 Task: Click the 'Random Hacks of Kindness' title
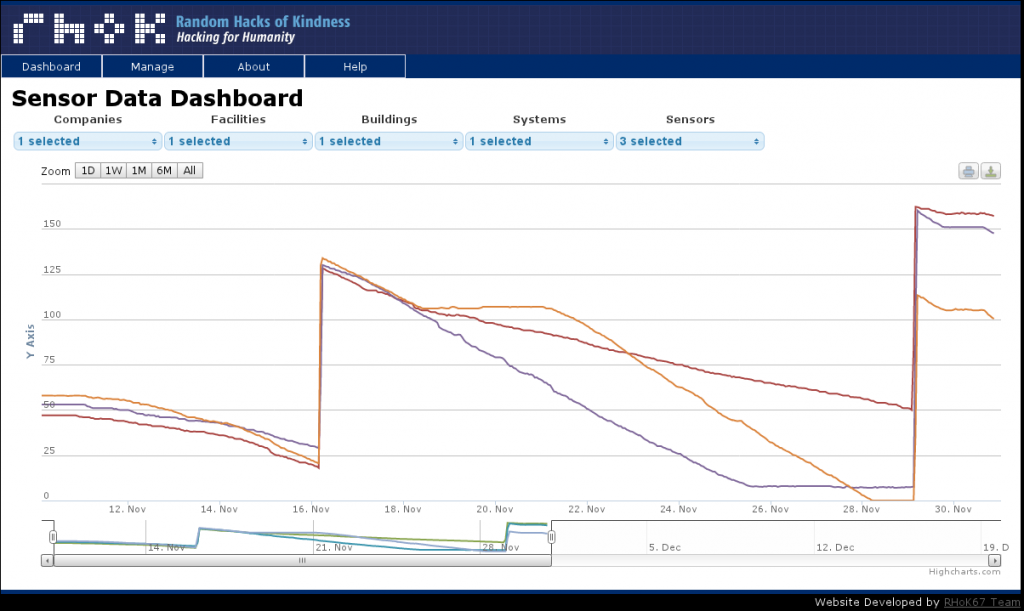click(x=263, y=22)
